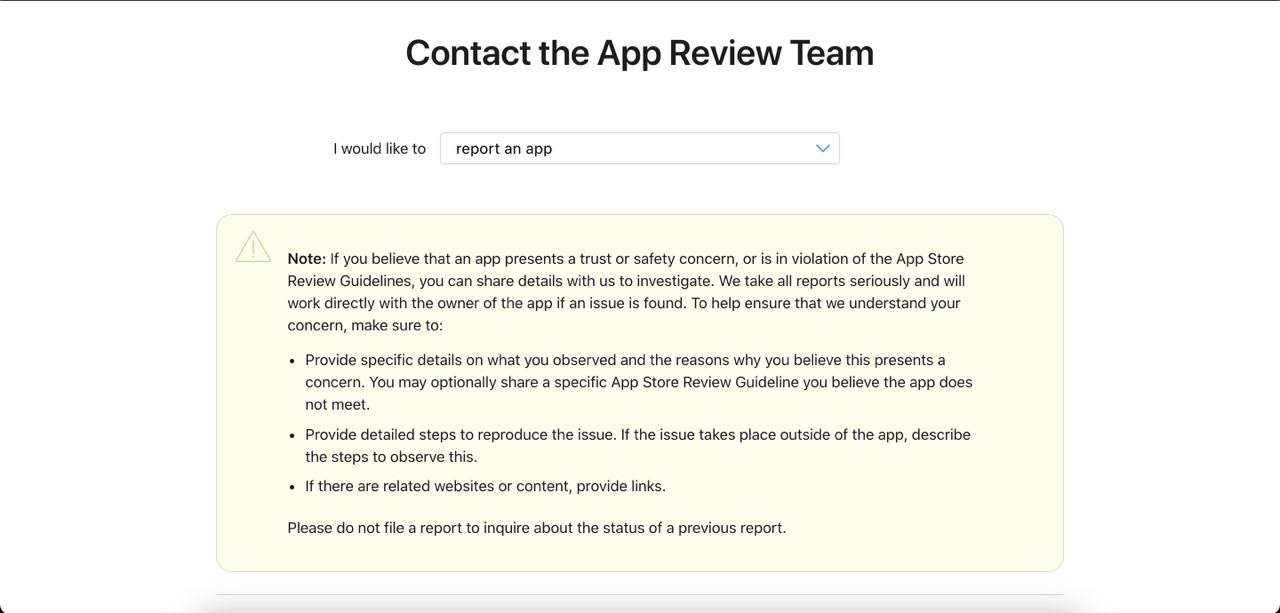Open the 'report an app' dropdown
Viewport: 1280px width, 613px height.
click(639, 148)
